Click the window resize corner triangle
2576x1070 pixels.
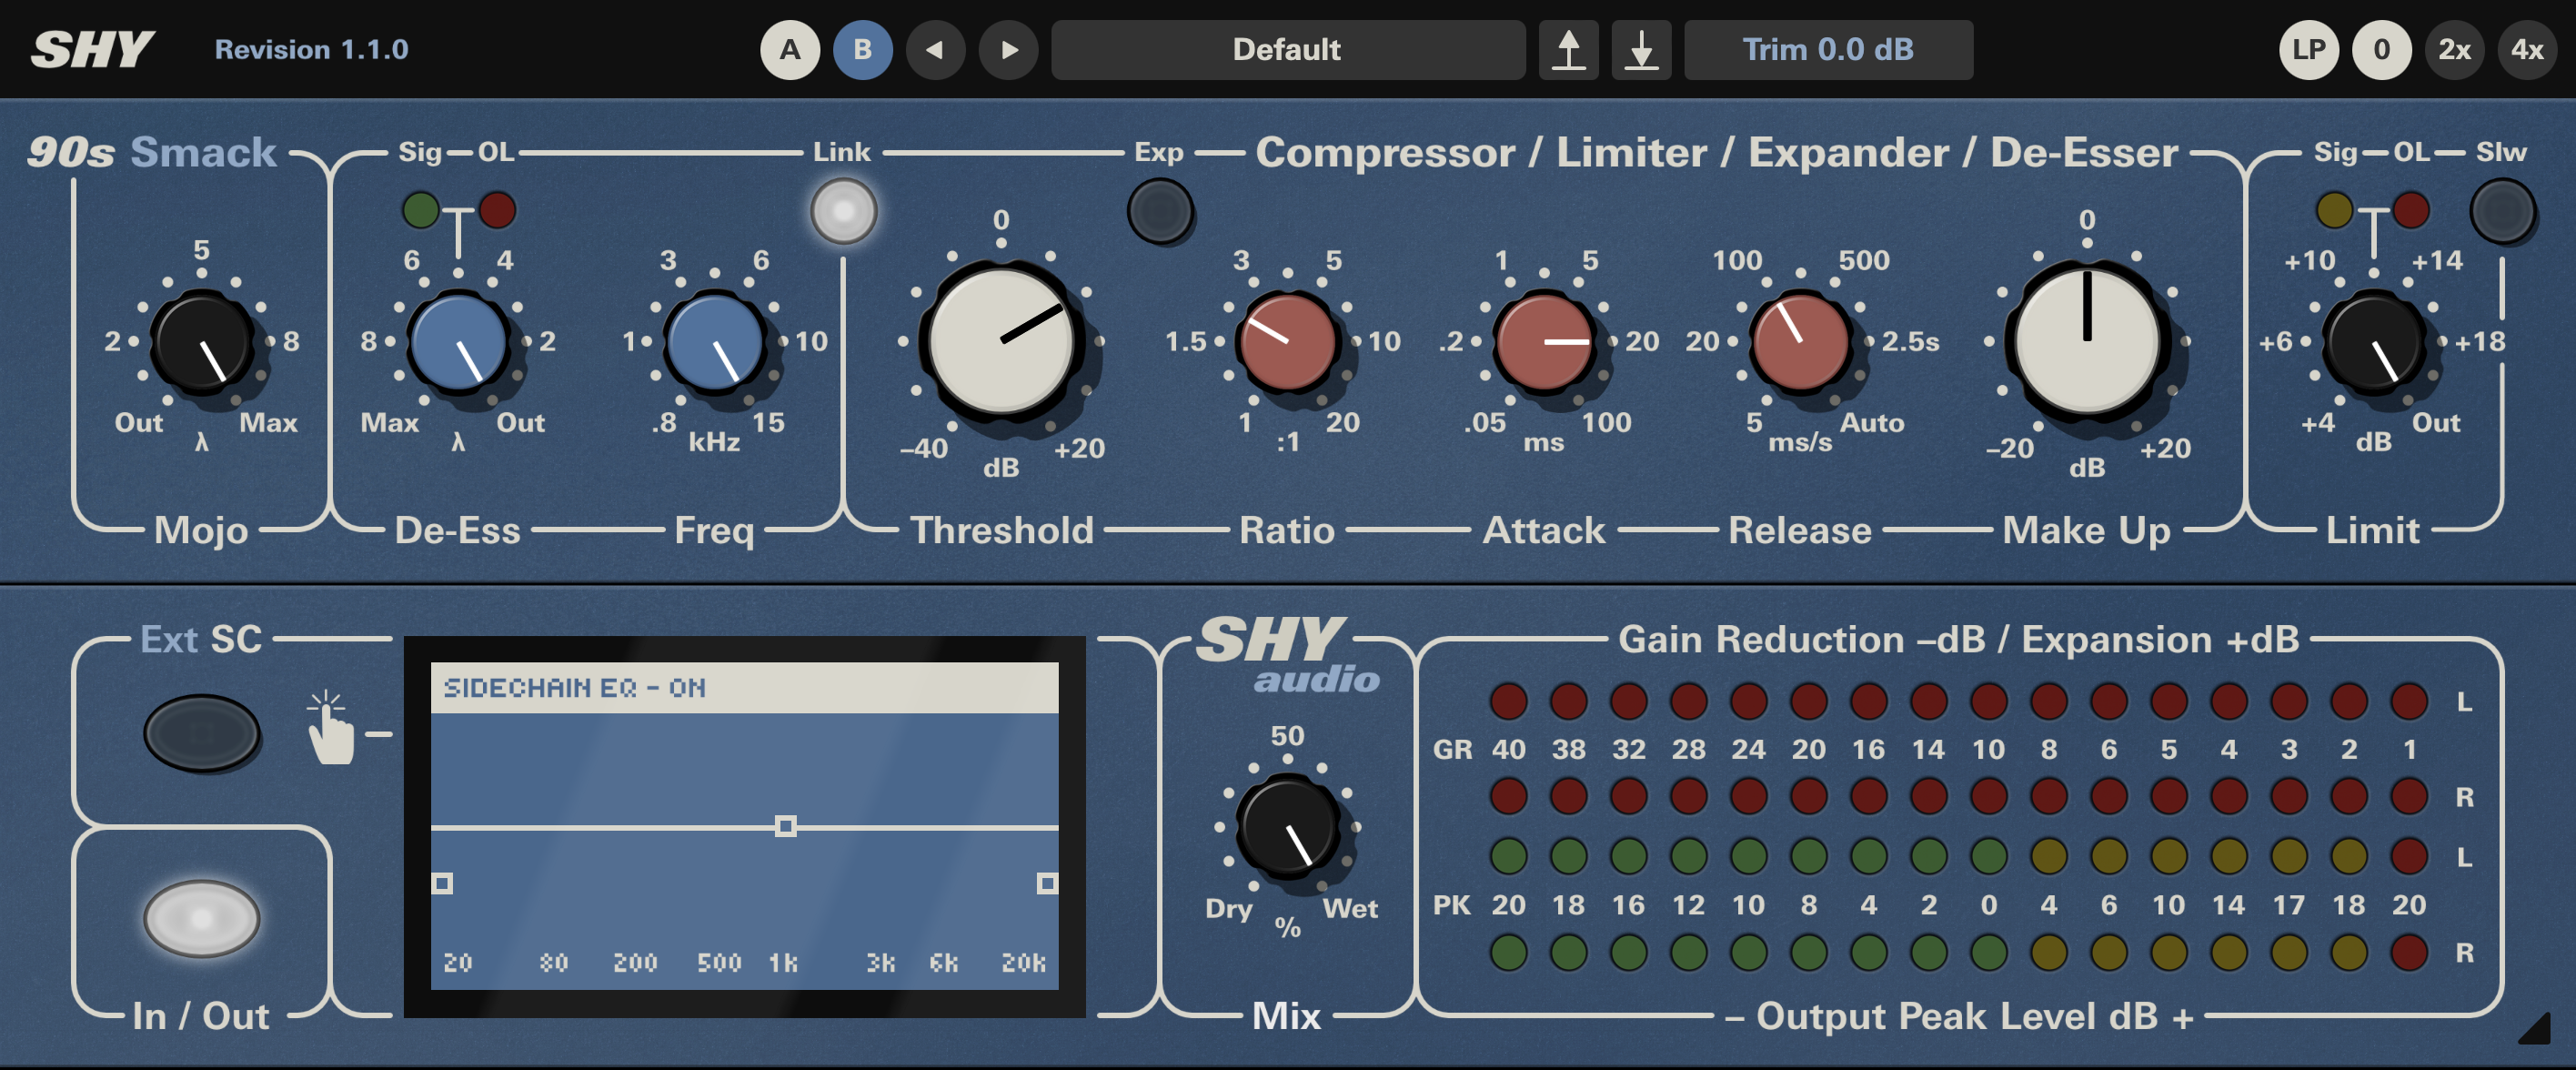tap(2535, 1028)
